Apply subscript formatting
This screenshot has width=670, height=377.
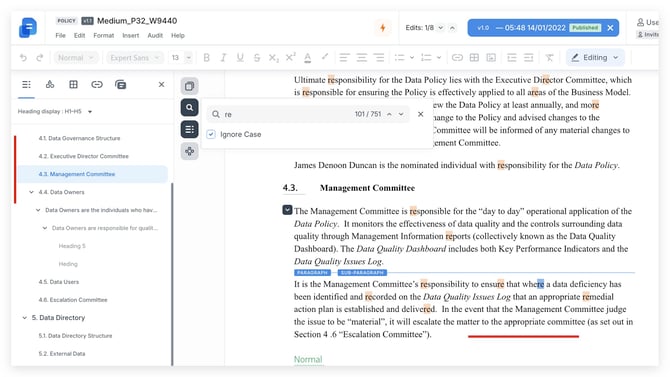click(x=273, y=58)
